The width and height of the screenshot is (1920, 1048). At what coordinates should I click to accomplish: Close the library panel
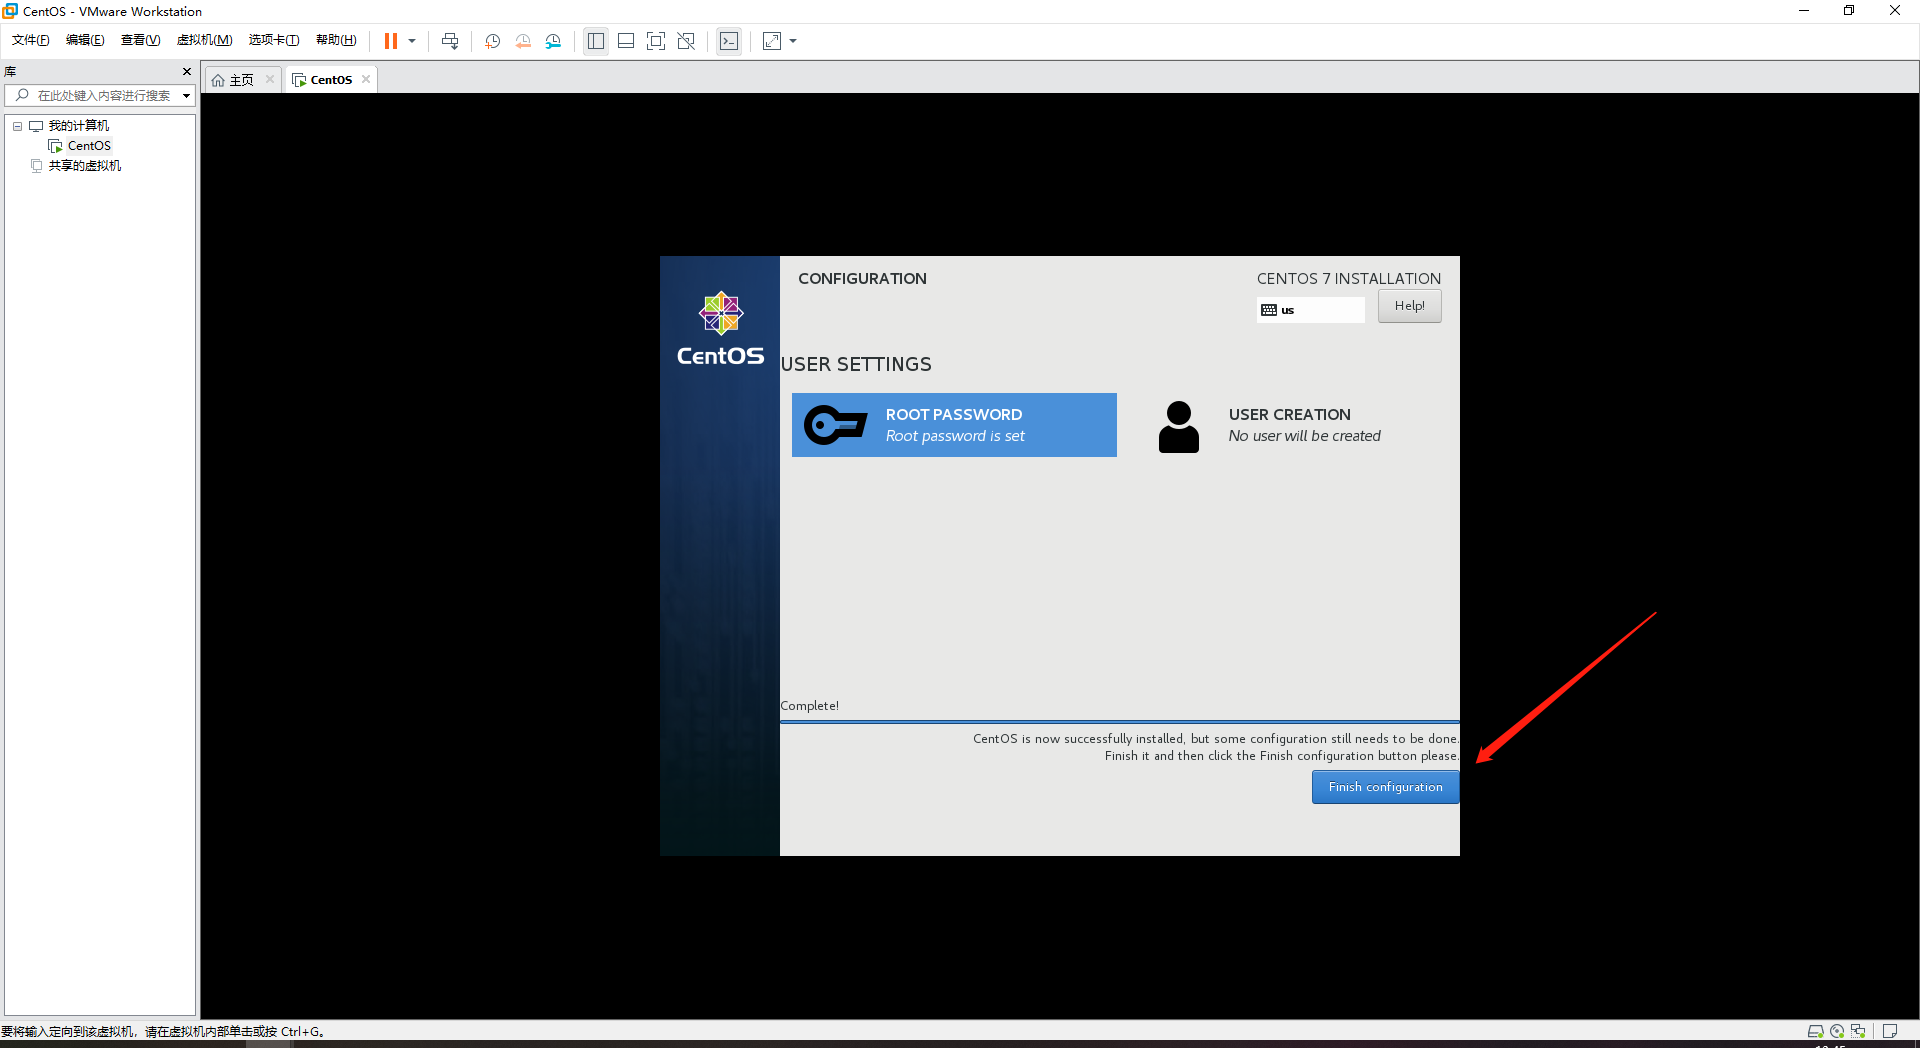186,71
